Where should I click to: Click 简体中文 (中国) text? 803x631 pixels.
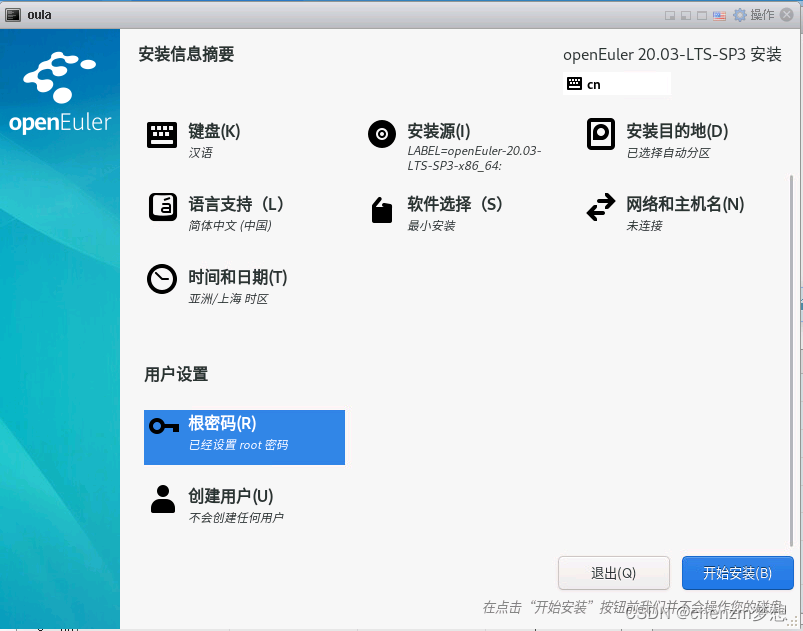230,226
